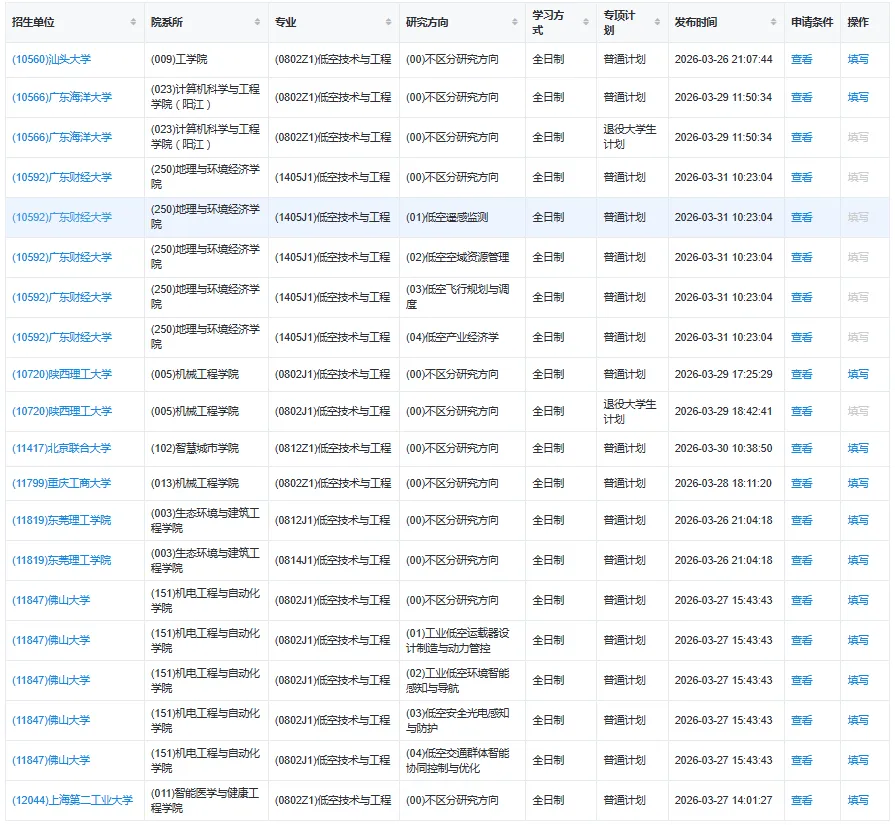Viewport: 895px width, 825px height.
Task: Open (10592)广东财经大学 link in the (01)低空遥感监测 row
Action: [62, 217]
